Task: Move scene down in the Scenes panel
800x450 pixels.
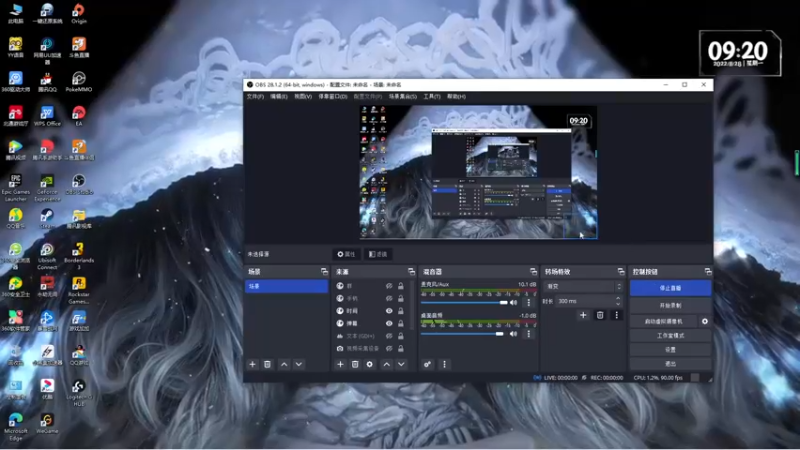Action: click(x=299, y=364)
